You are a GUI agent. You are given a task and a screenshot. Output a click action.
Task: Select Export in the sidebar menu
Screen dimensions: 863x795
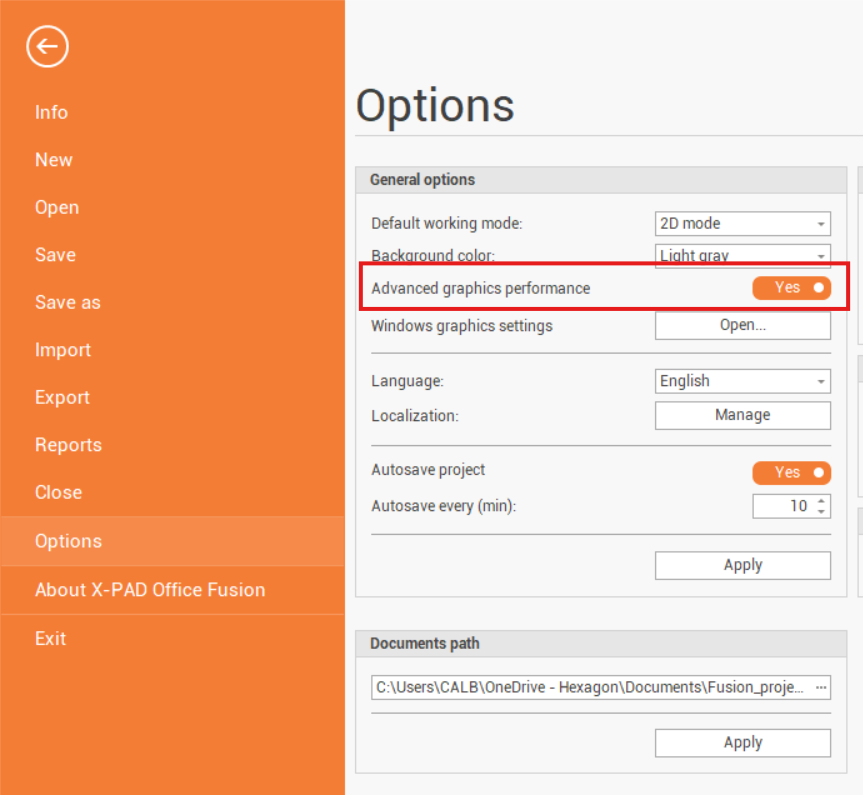coord(62,397)
